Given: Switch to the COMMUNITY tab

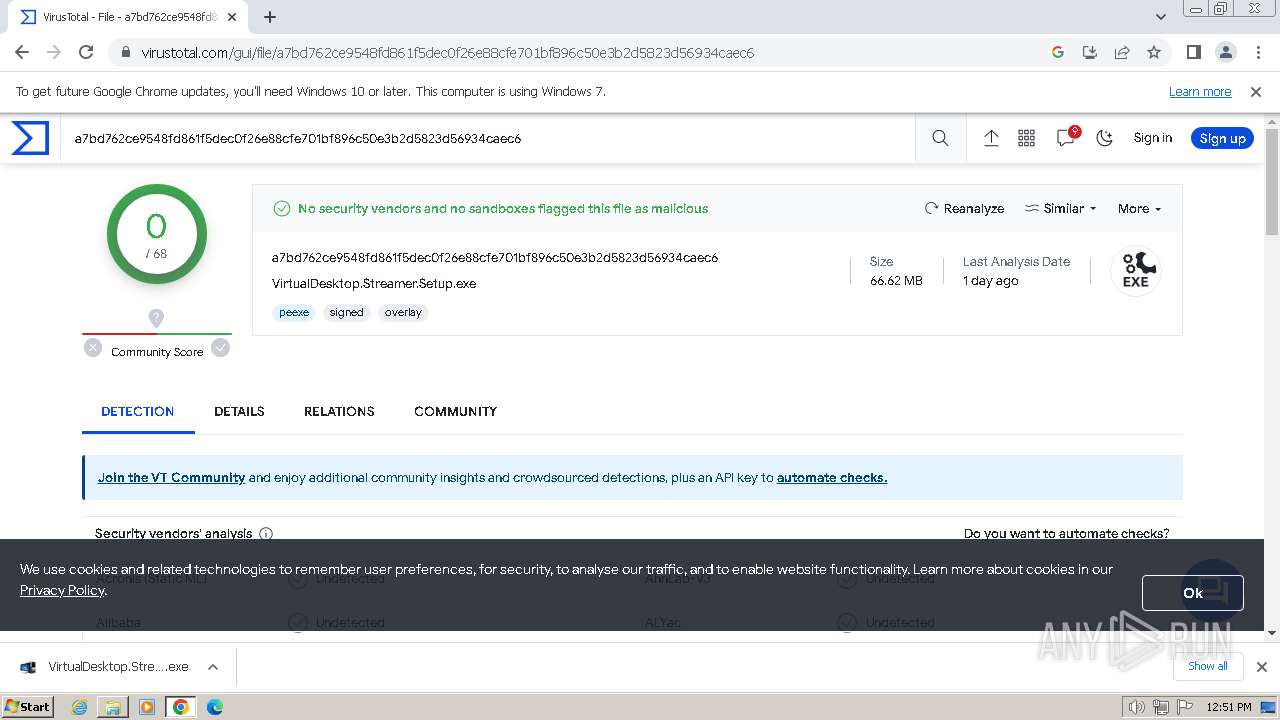Looking at the screenshot, I should pos(455,411).
